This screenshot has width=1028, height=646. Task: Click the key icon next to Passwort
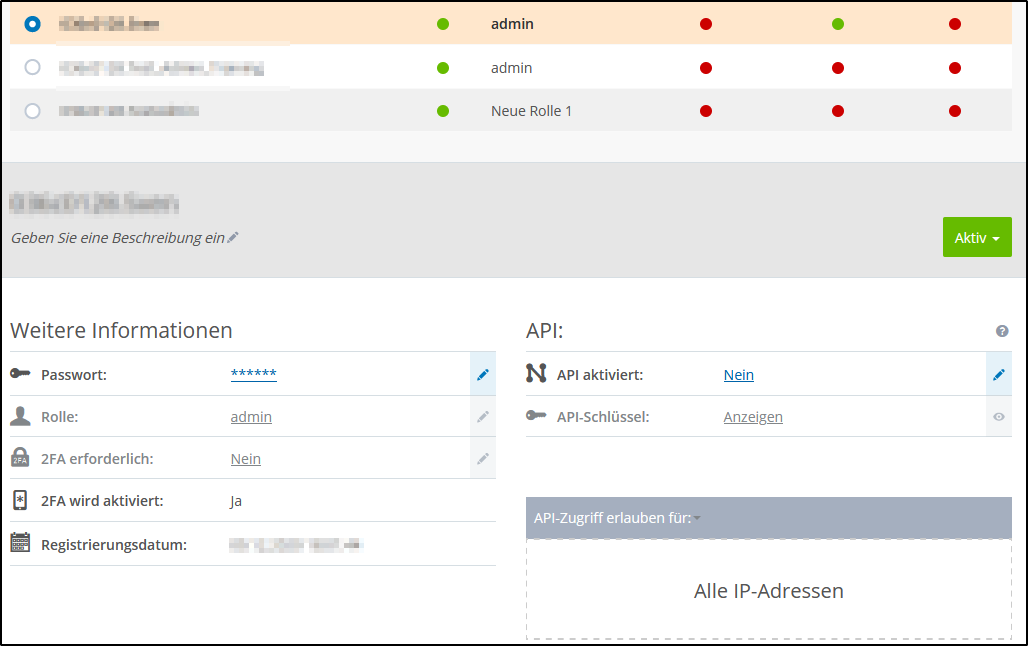click(18, 374)
